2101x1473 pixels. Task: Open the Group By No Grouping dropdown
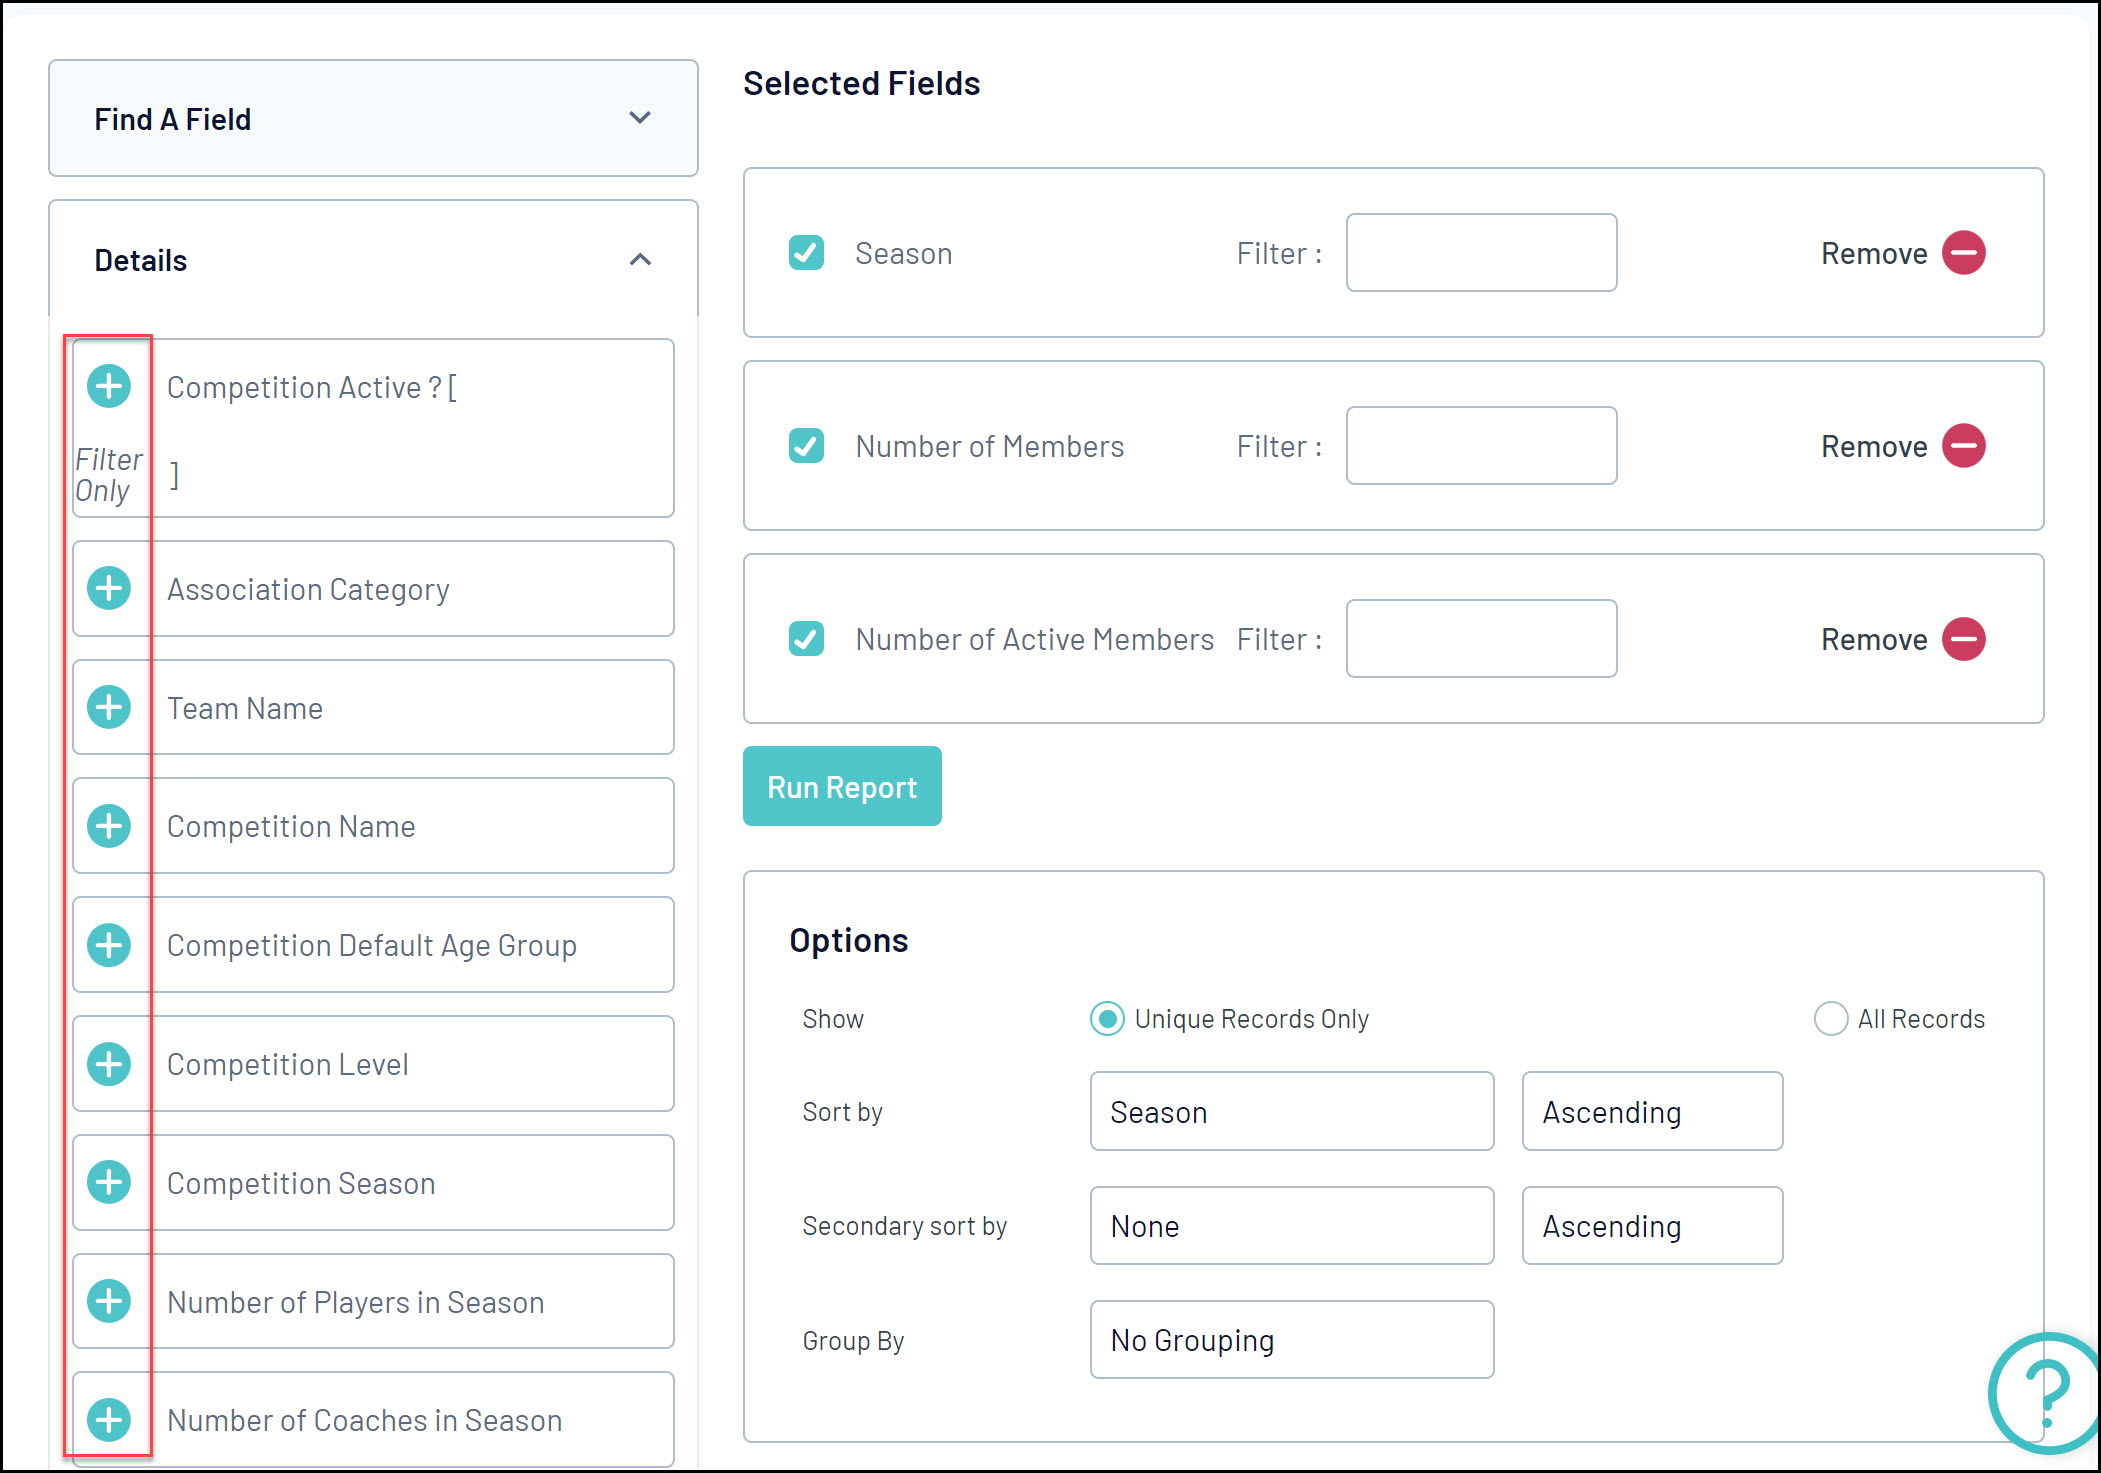1291,1340
